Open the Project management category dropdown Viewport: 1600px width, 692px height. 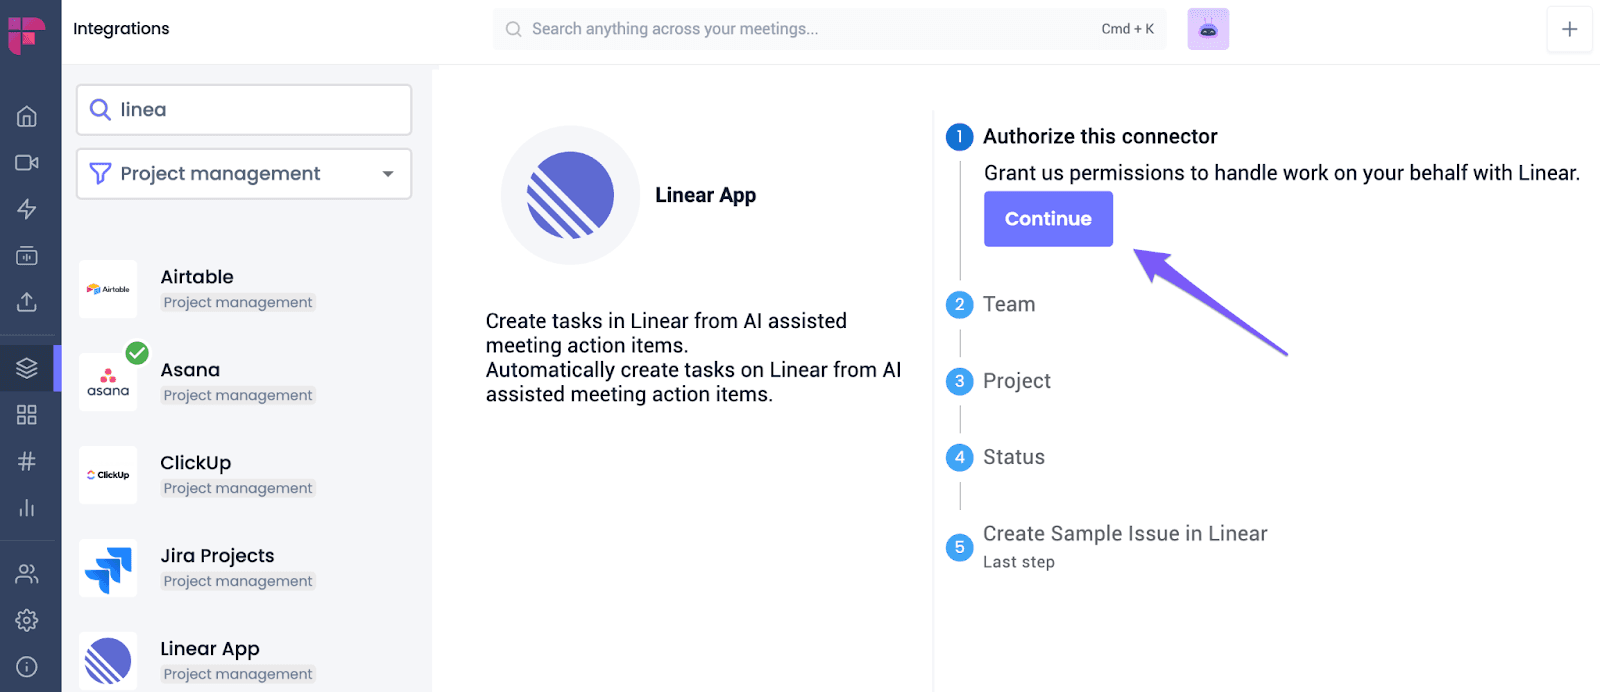click(x=244, y=174)
